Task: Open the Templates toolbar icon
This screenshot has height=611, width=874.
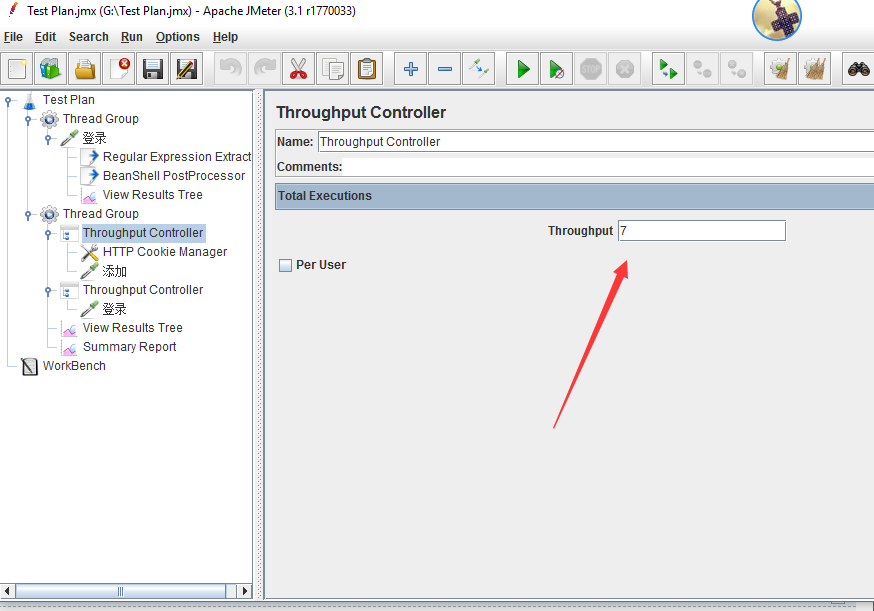Action: (51, 69)
